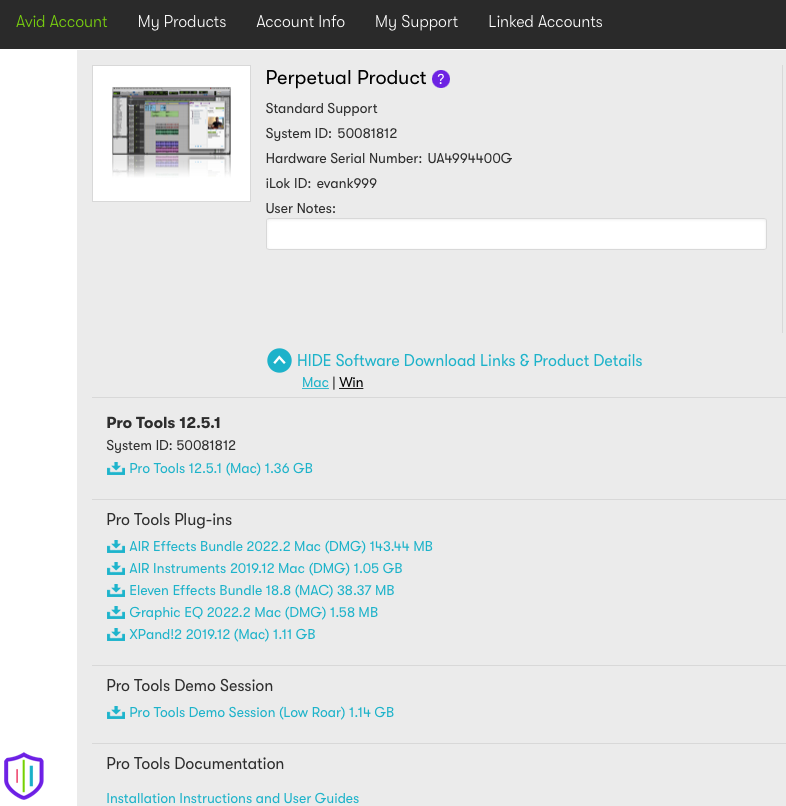Open Avid Account in the top navigation
Image resolution: width=786 pixels, height=806 pixels.
(61, 22)
